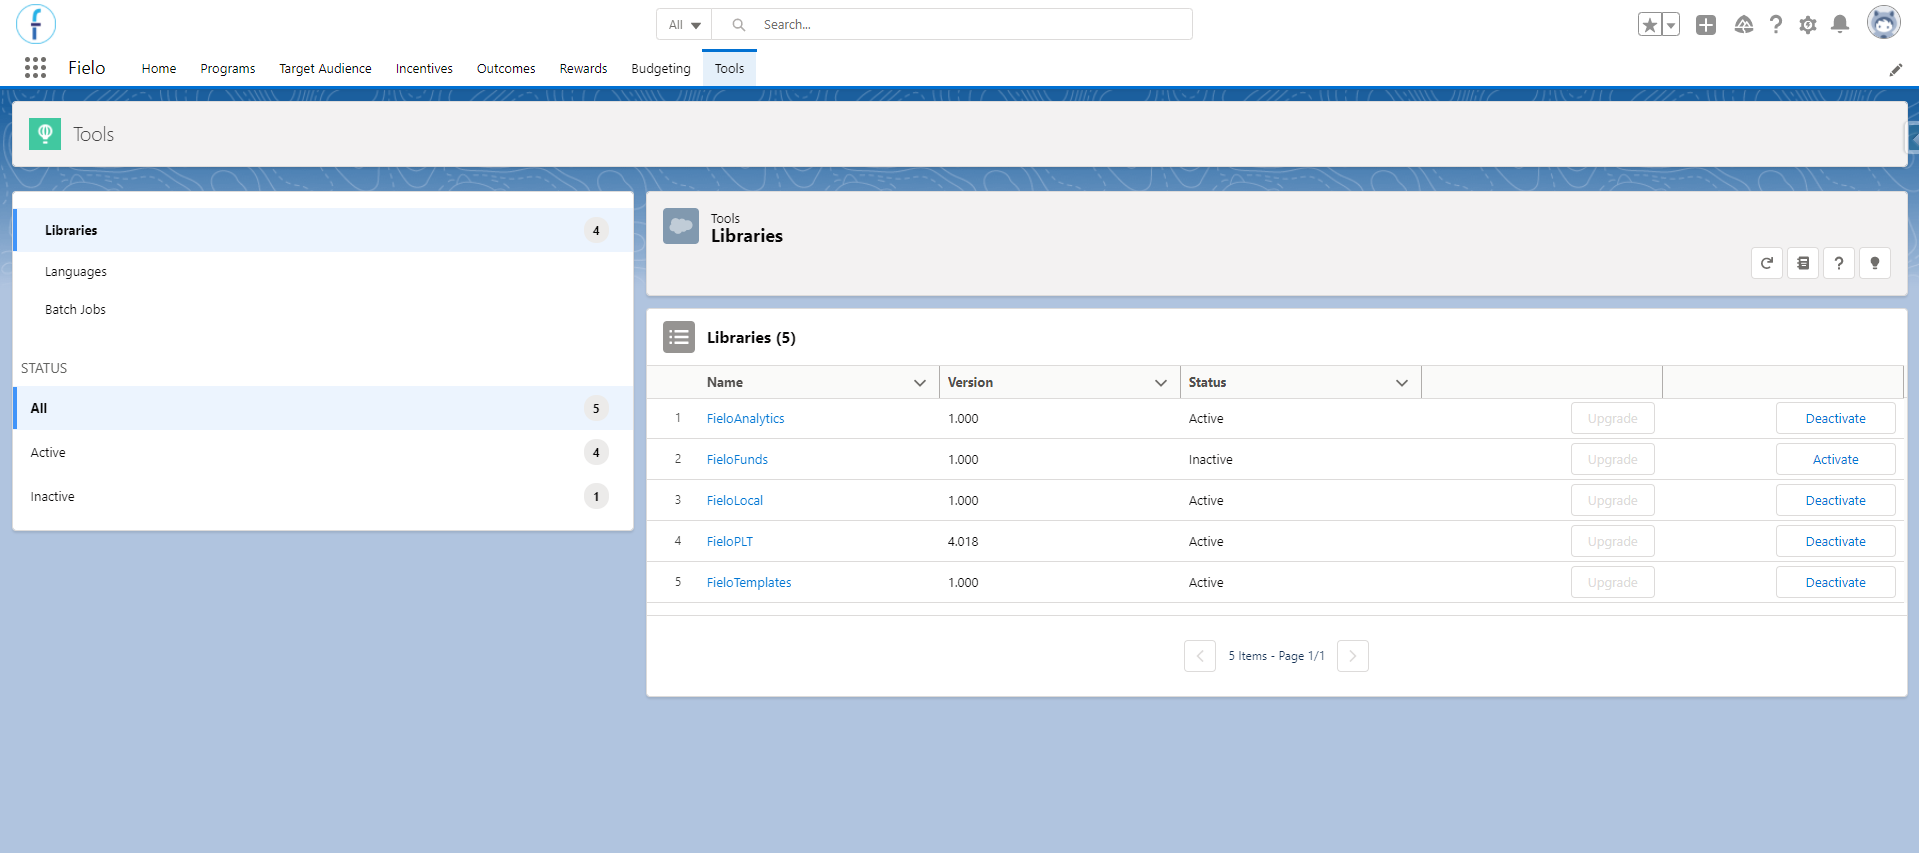Viewport: 1919px width, 853px height.
Task: Click Upgrade for FieloPLT
Action: [x=1613, y=542]
